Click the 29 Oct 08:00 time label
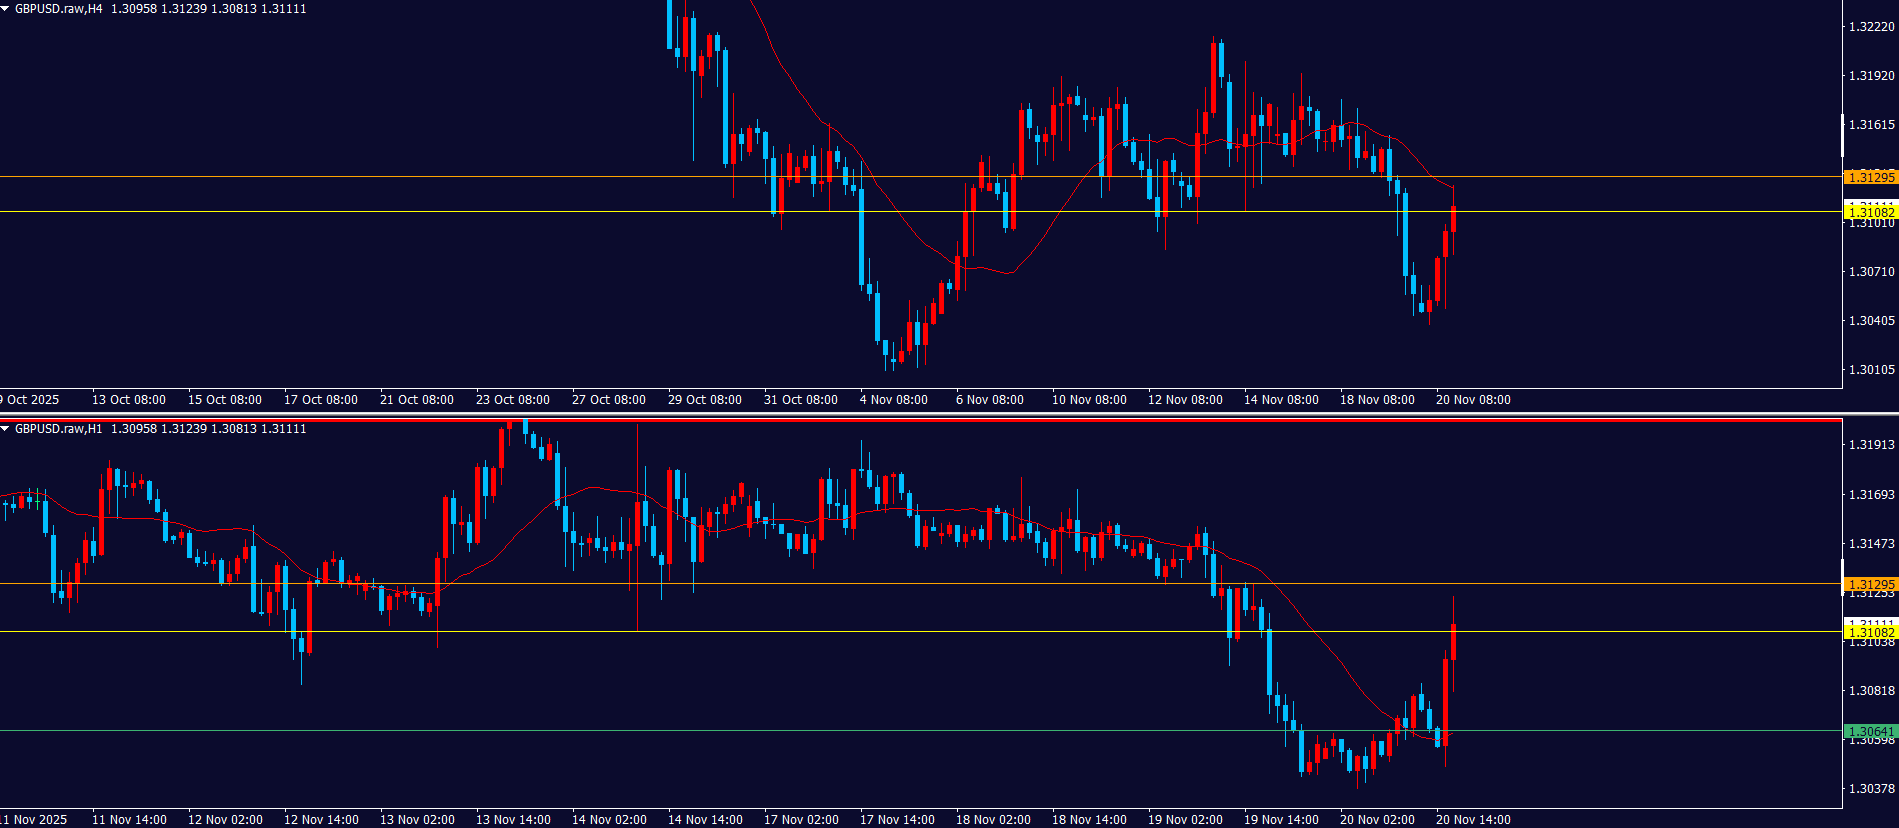 click(x=704, y=400)
